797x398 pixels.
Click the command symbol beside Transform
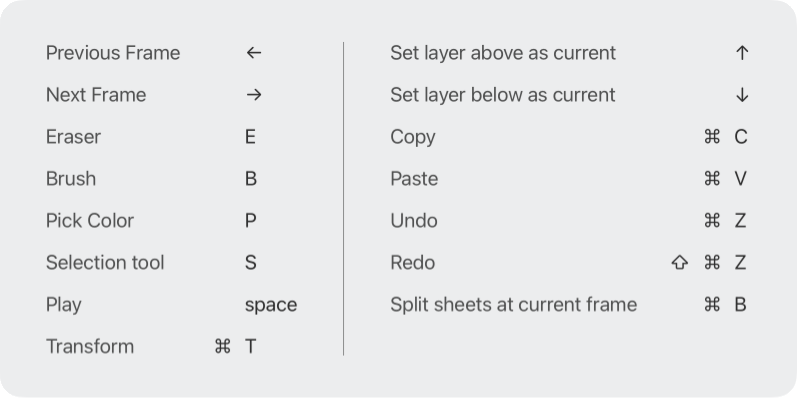[x=223, y=346]
